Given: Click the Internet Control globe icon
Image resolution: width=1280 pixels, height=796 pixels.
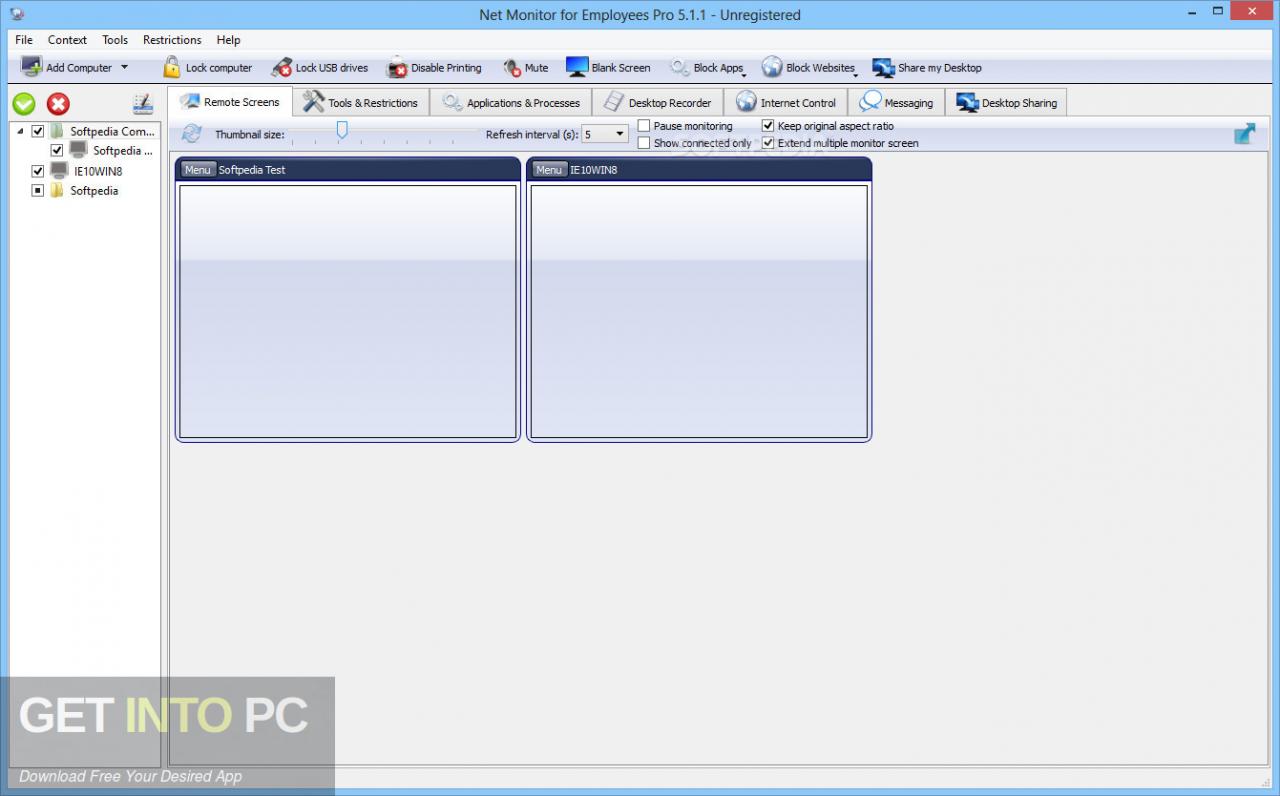Looking at the screenshot, I should [746, 102].
